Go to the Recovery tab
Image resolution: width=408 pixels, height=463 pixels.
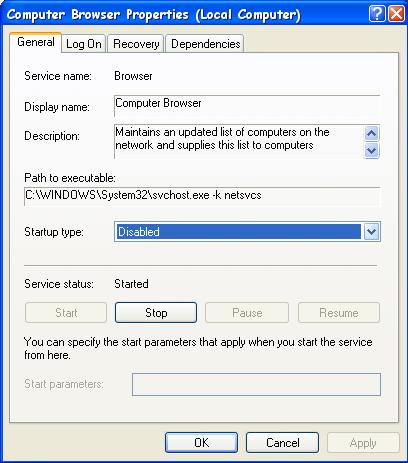click(x=136, y=44)
